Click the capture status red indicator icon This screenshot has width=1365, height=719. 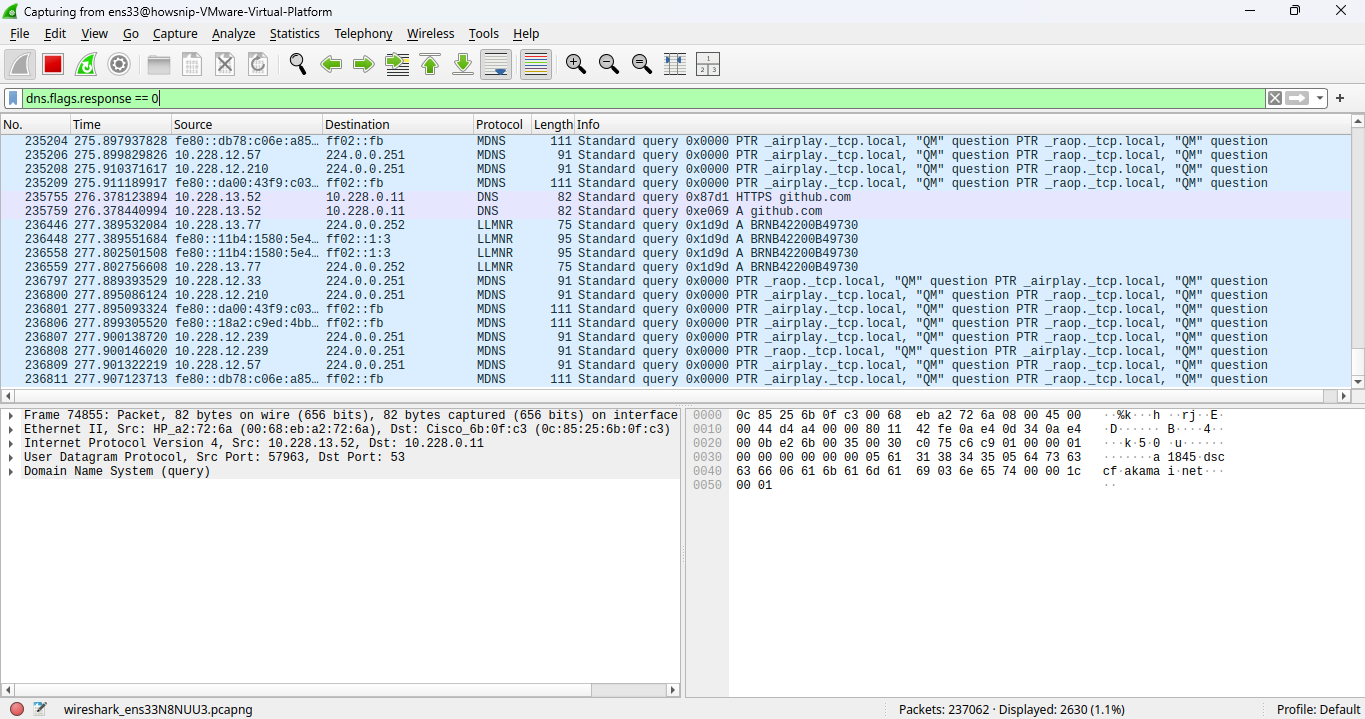pos(17,709)
